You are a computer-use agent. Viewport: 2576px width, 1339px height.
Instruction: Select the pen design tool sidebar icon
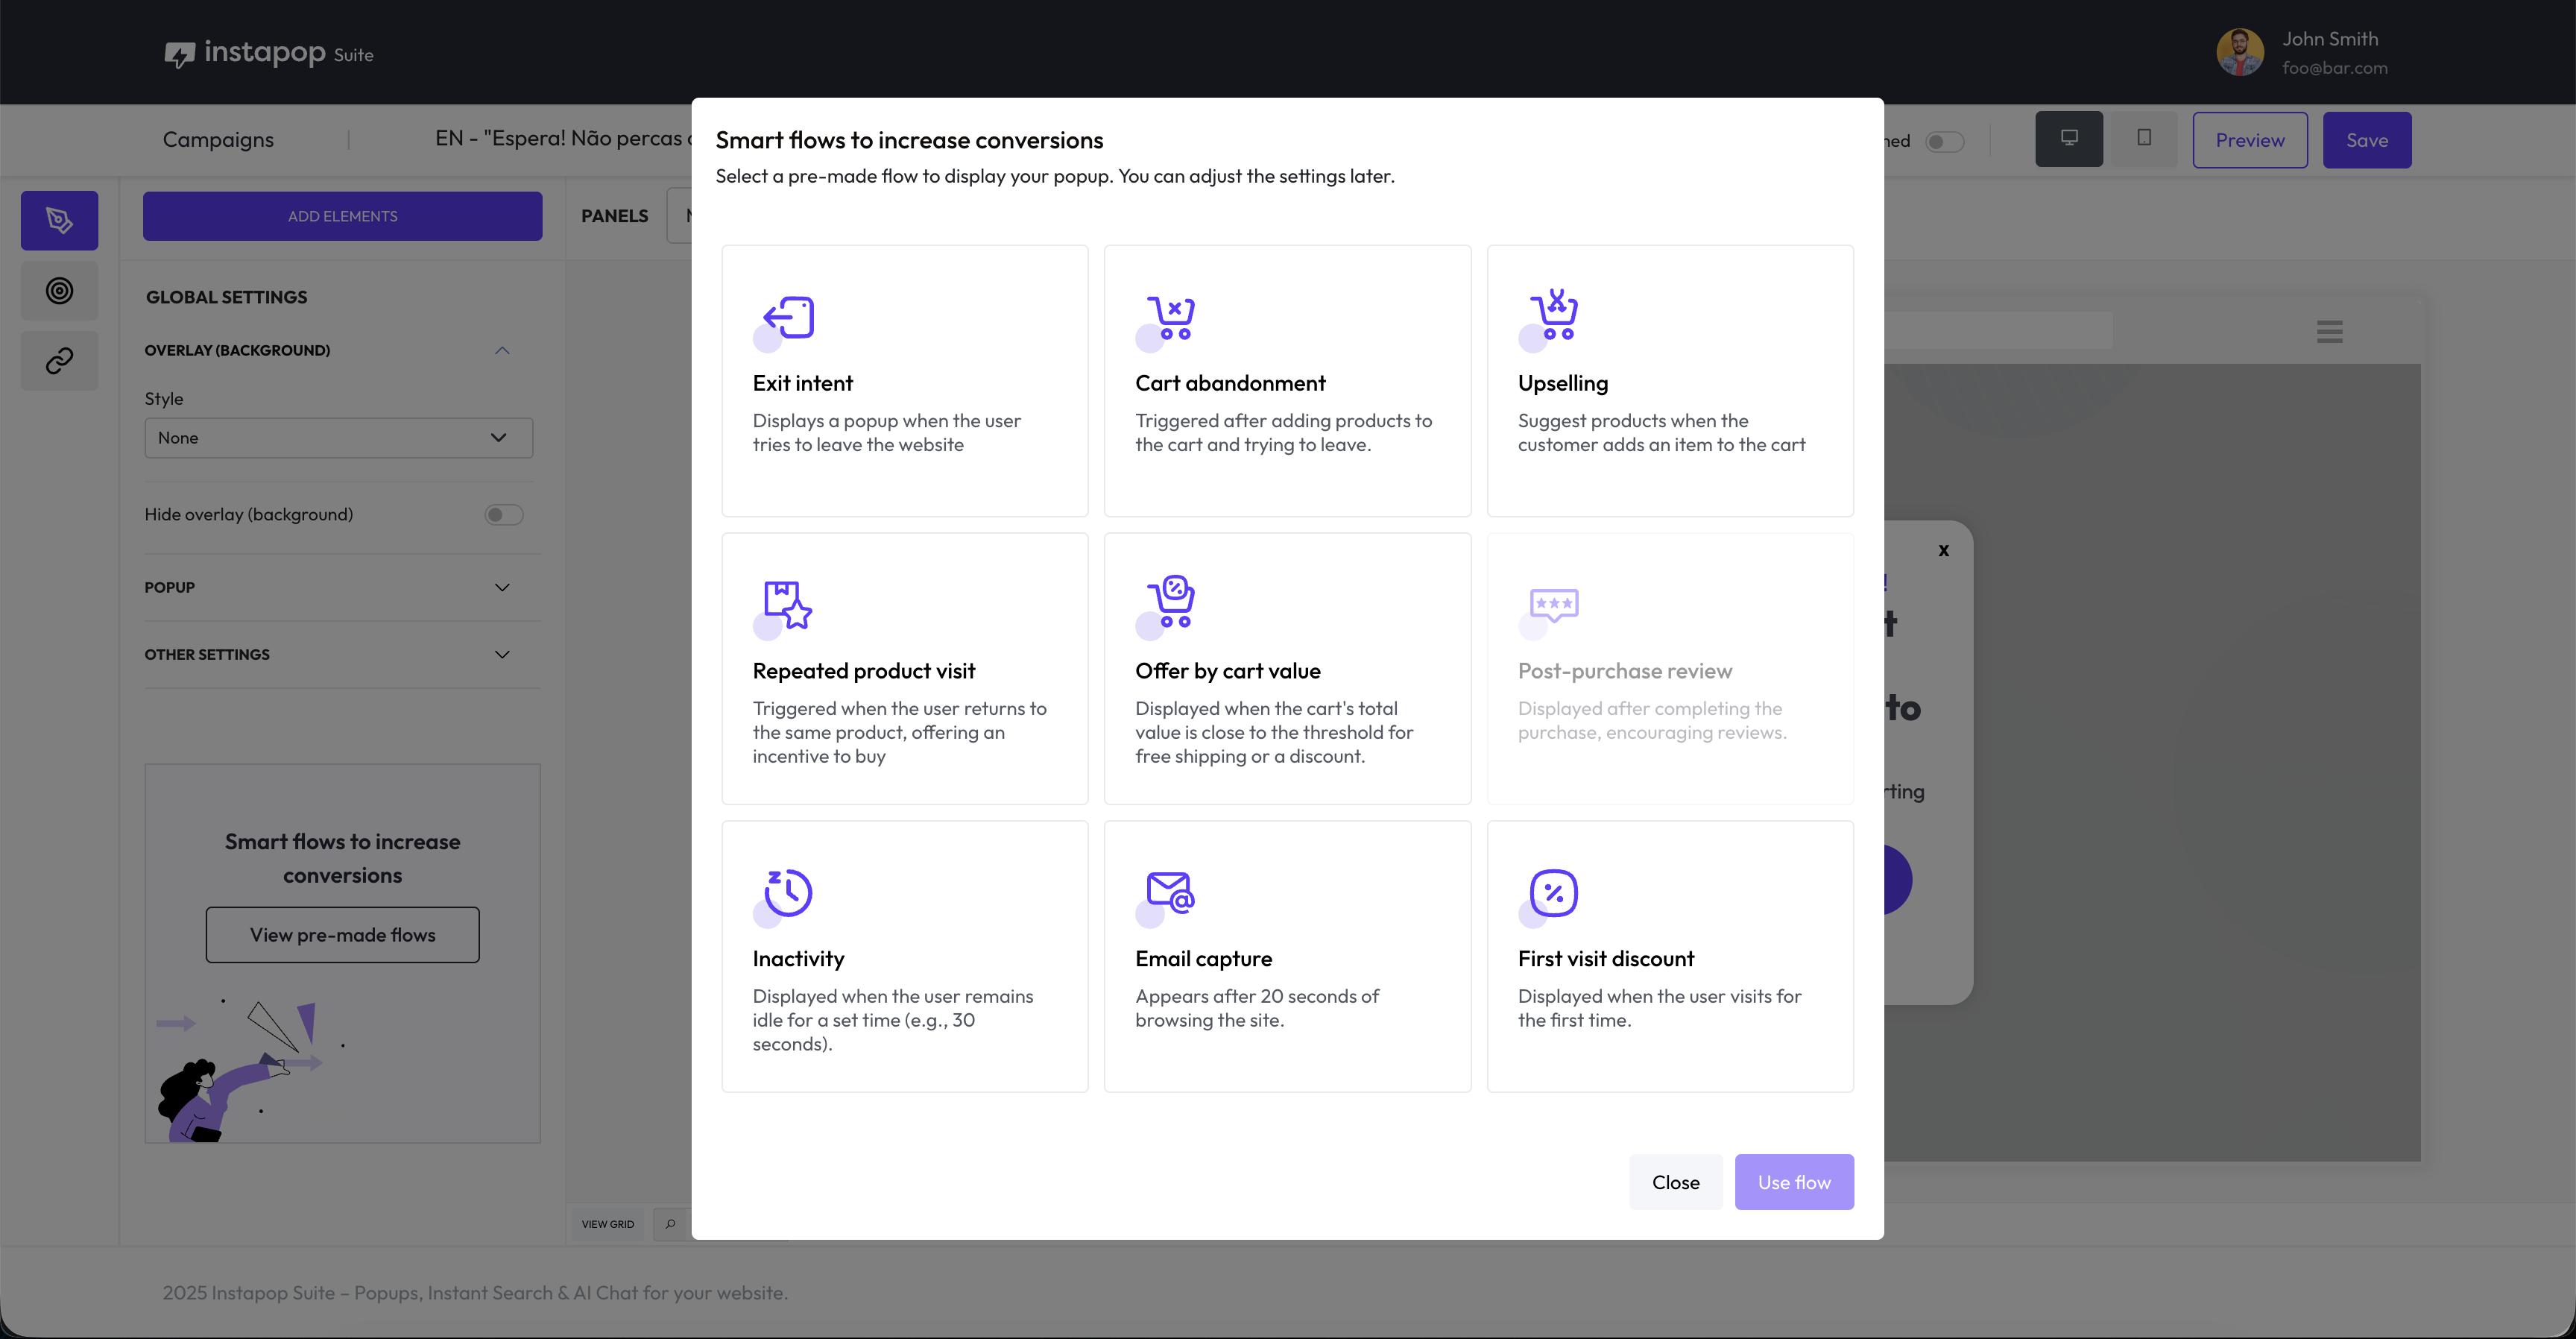59,220
